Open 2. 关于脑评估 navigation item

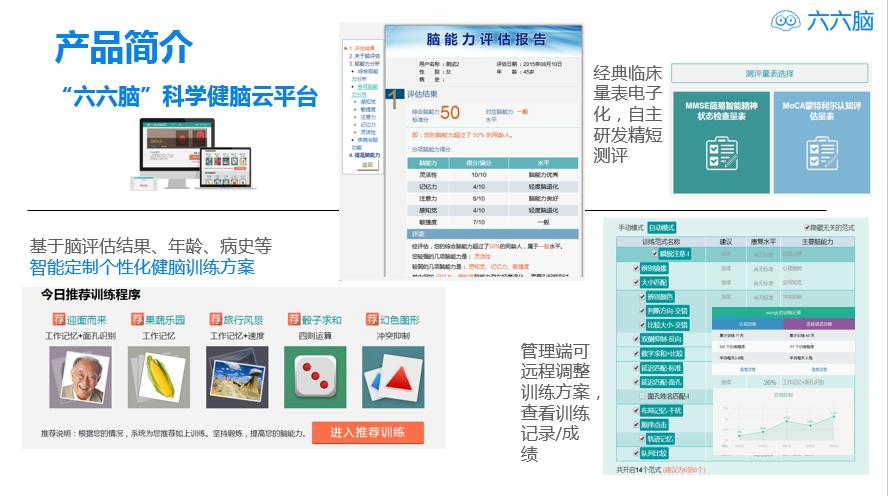coord(364,56)
